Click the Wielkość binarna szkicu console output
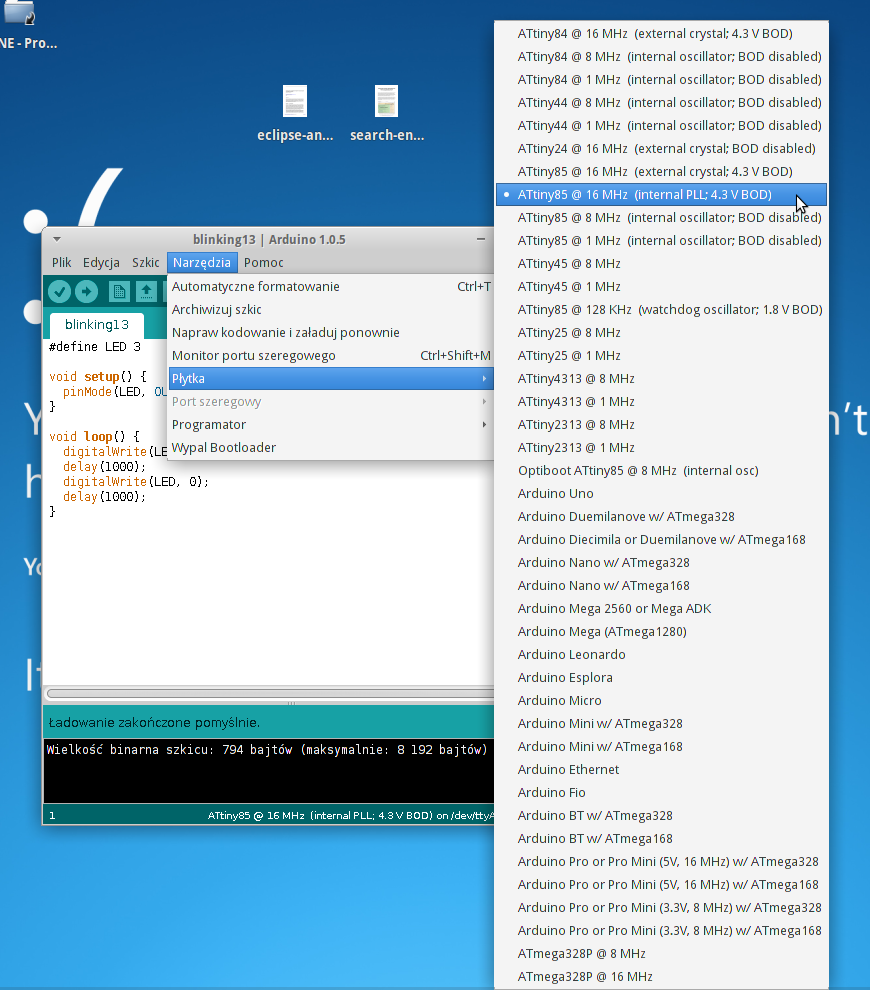Screen dimensions: 870x990 point(267,750)
